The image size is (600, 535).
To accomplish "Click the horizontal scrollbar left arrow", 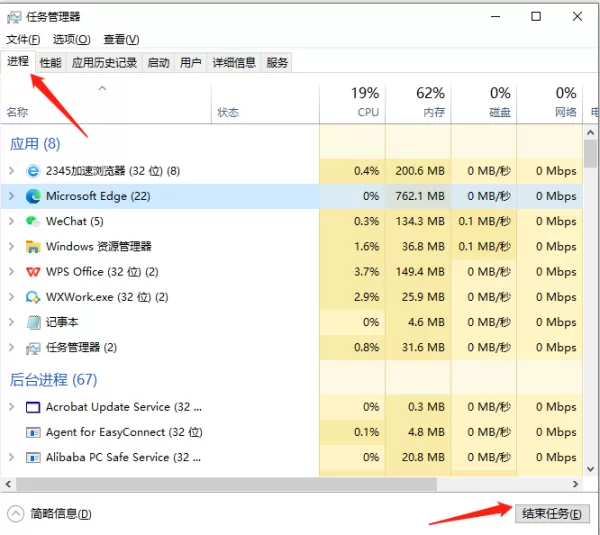I will [x=8, y=484].
